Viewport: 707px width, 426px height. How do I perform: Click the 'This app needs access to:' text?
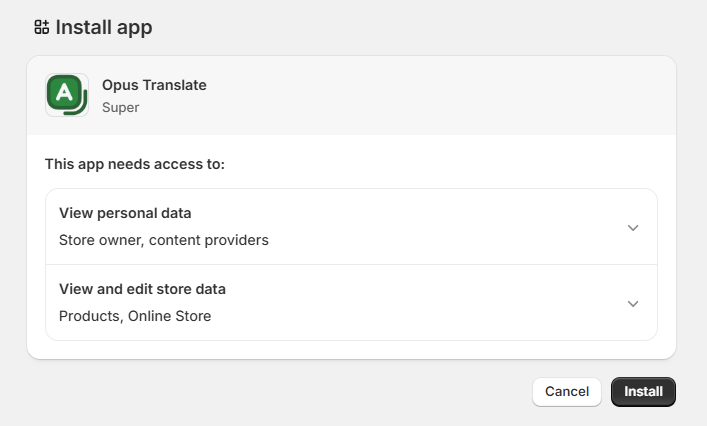click(135, 163)
